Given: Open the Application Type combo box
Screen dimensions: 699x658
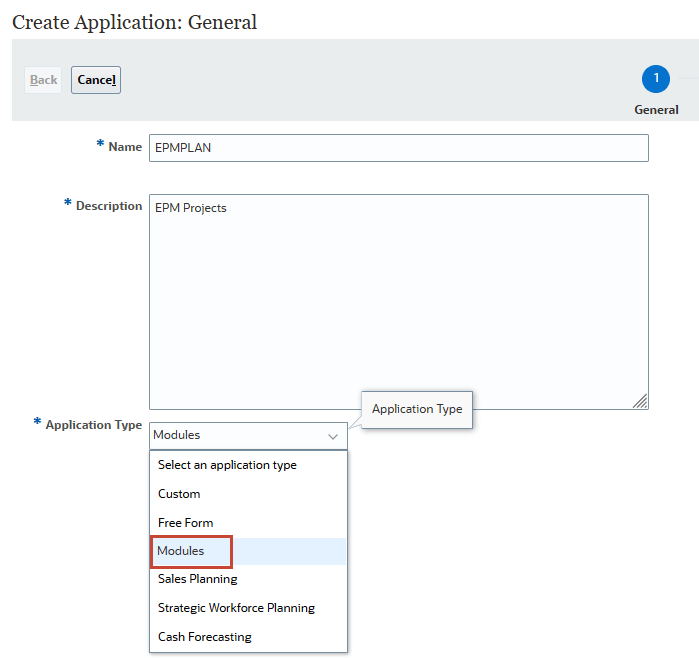Looking at the screenshot, I should pyautogui.click(x=248, y=436).
